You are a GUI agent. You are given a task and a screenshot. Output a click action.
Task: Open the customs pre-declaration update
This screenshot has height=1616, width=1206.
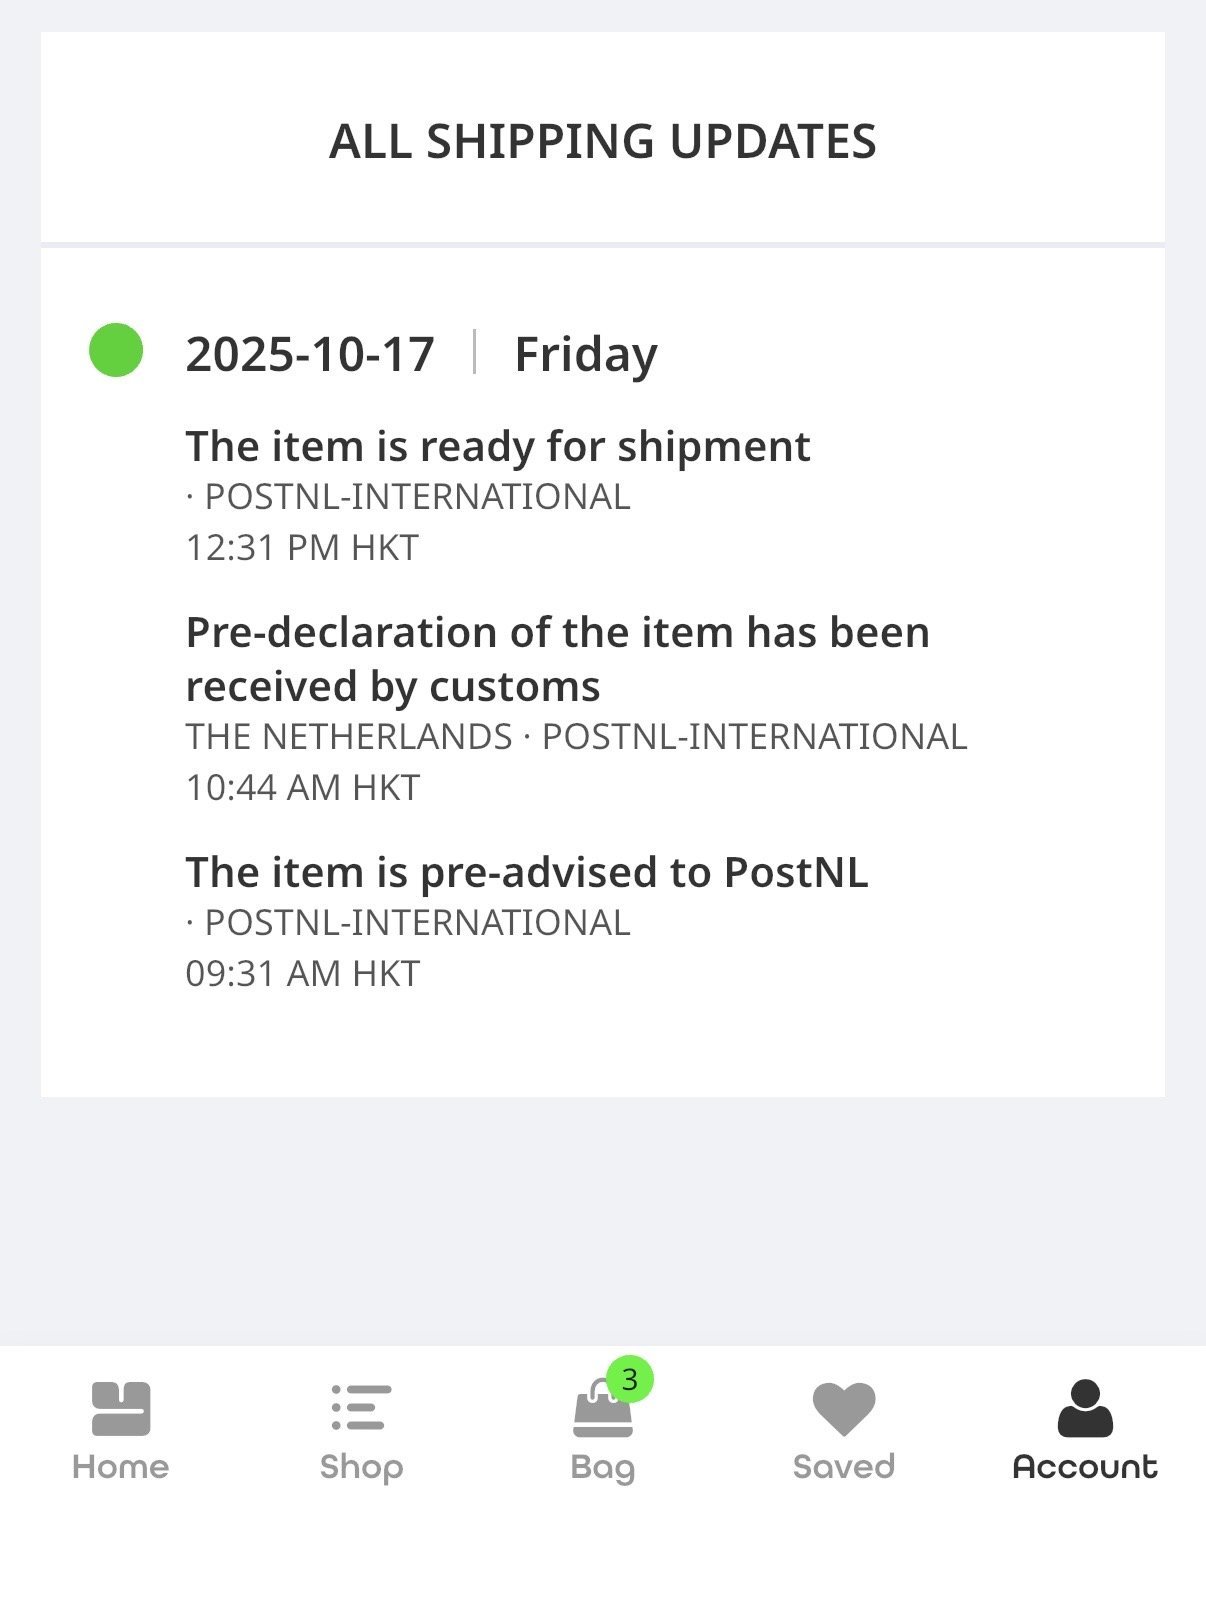pos(557,659)
